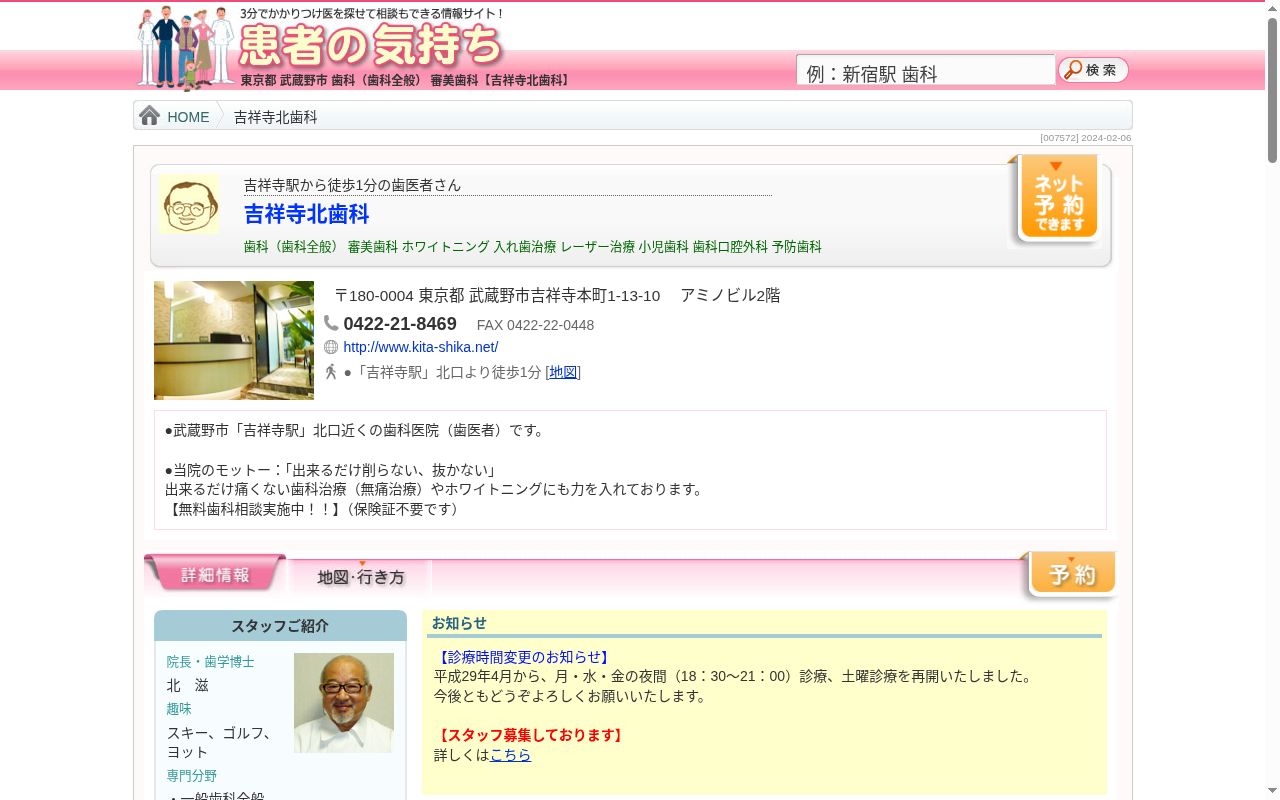Click the 【診療時間変更のお知らせ】 notice title

[523, 657]
